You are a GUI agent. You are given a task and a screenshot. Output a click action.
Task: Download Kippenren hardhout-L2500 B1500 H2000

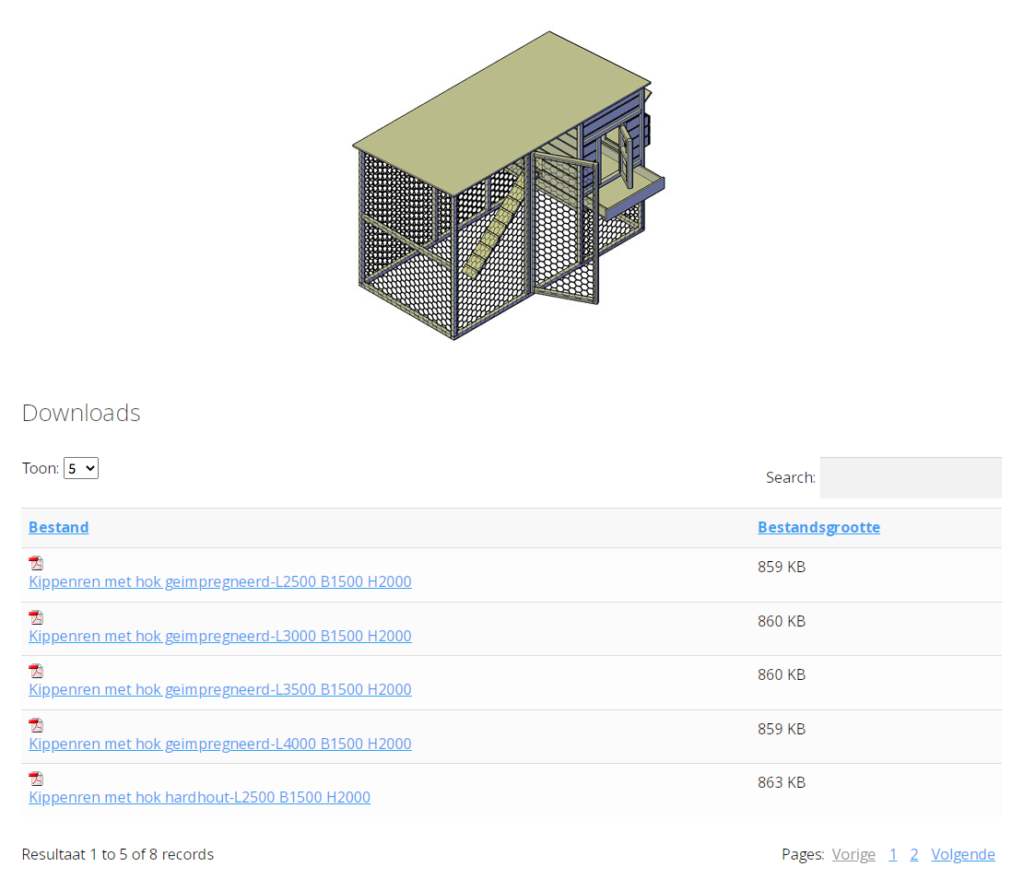[199, 797]
